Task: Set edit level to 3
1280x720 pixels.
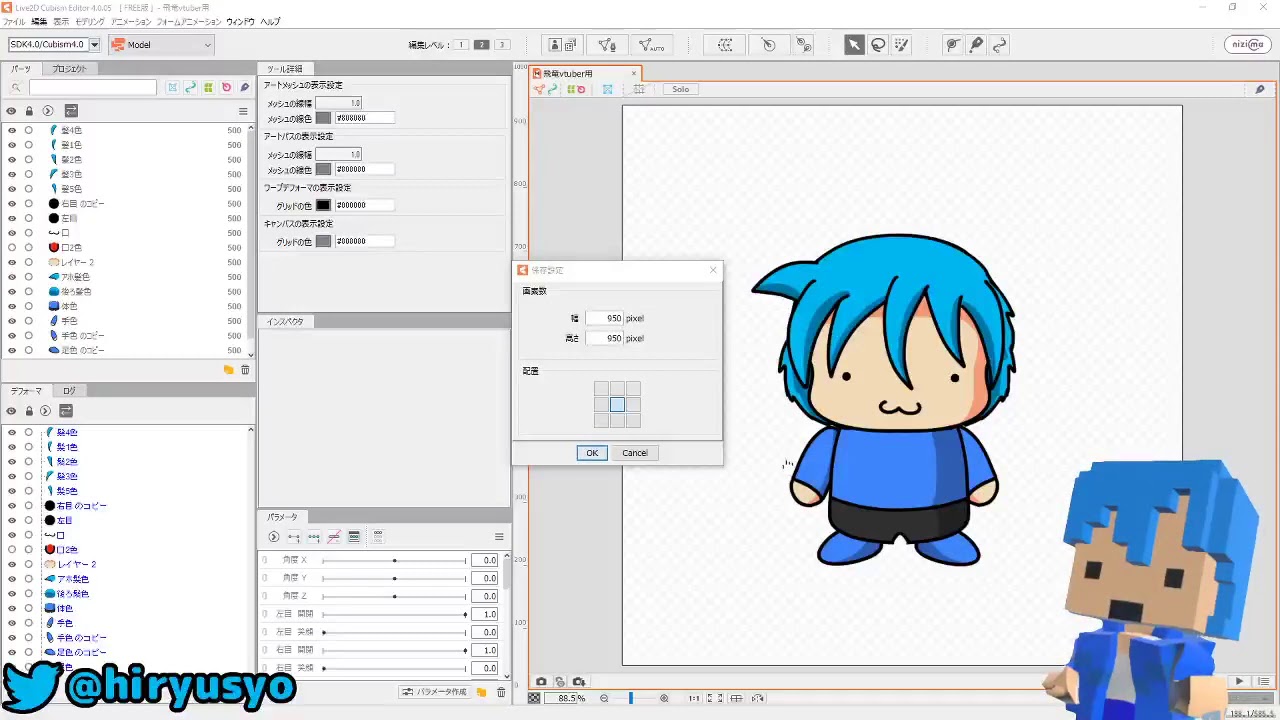Action: click(x=502, y=45)
